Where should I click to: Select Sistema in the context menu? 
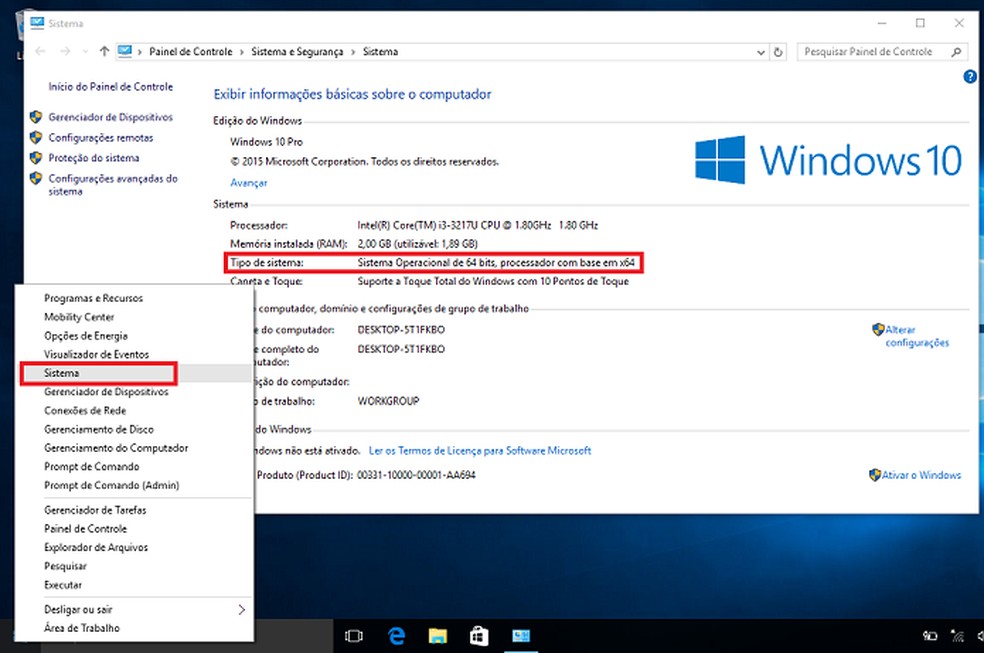coord(61,373)
